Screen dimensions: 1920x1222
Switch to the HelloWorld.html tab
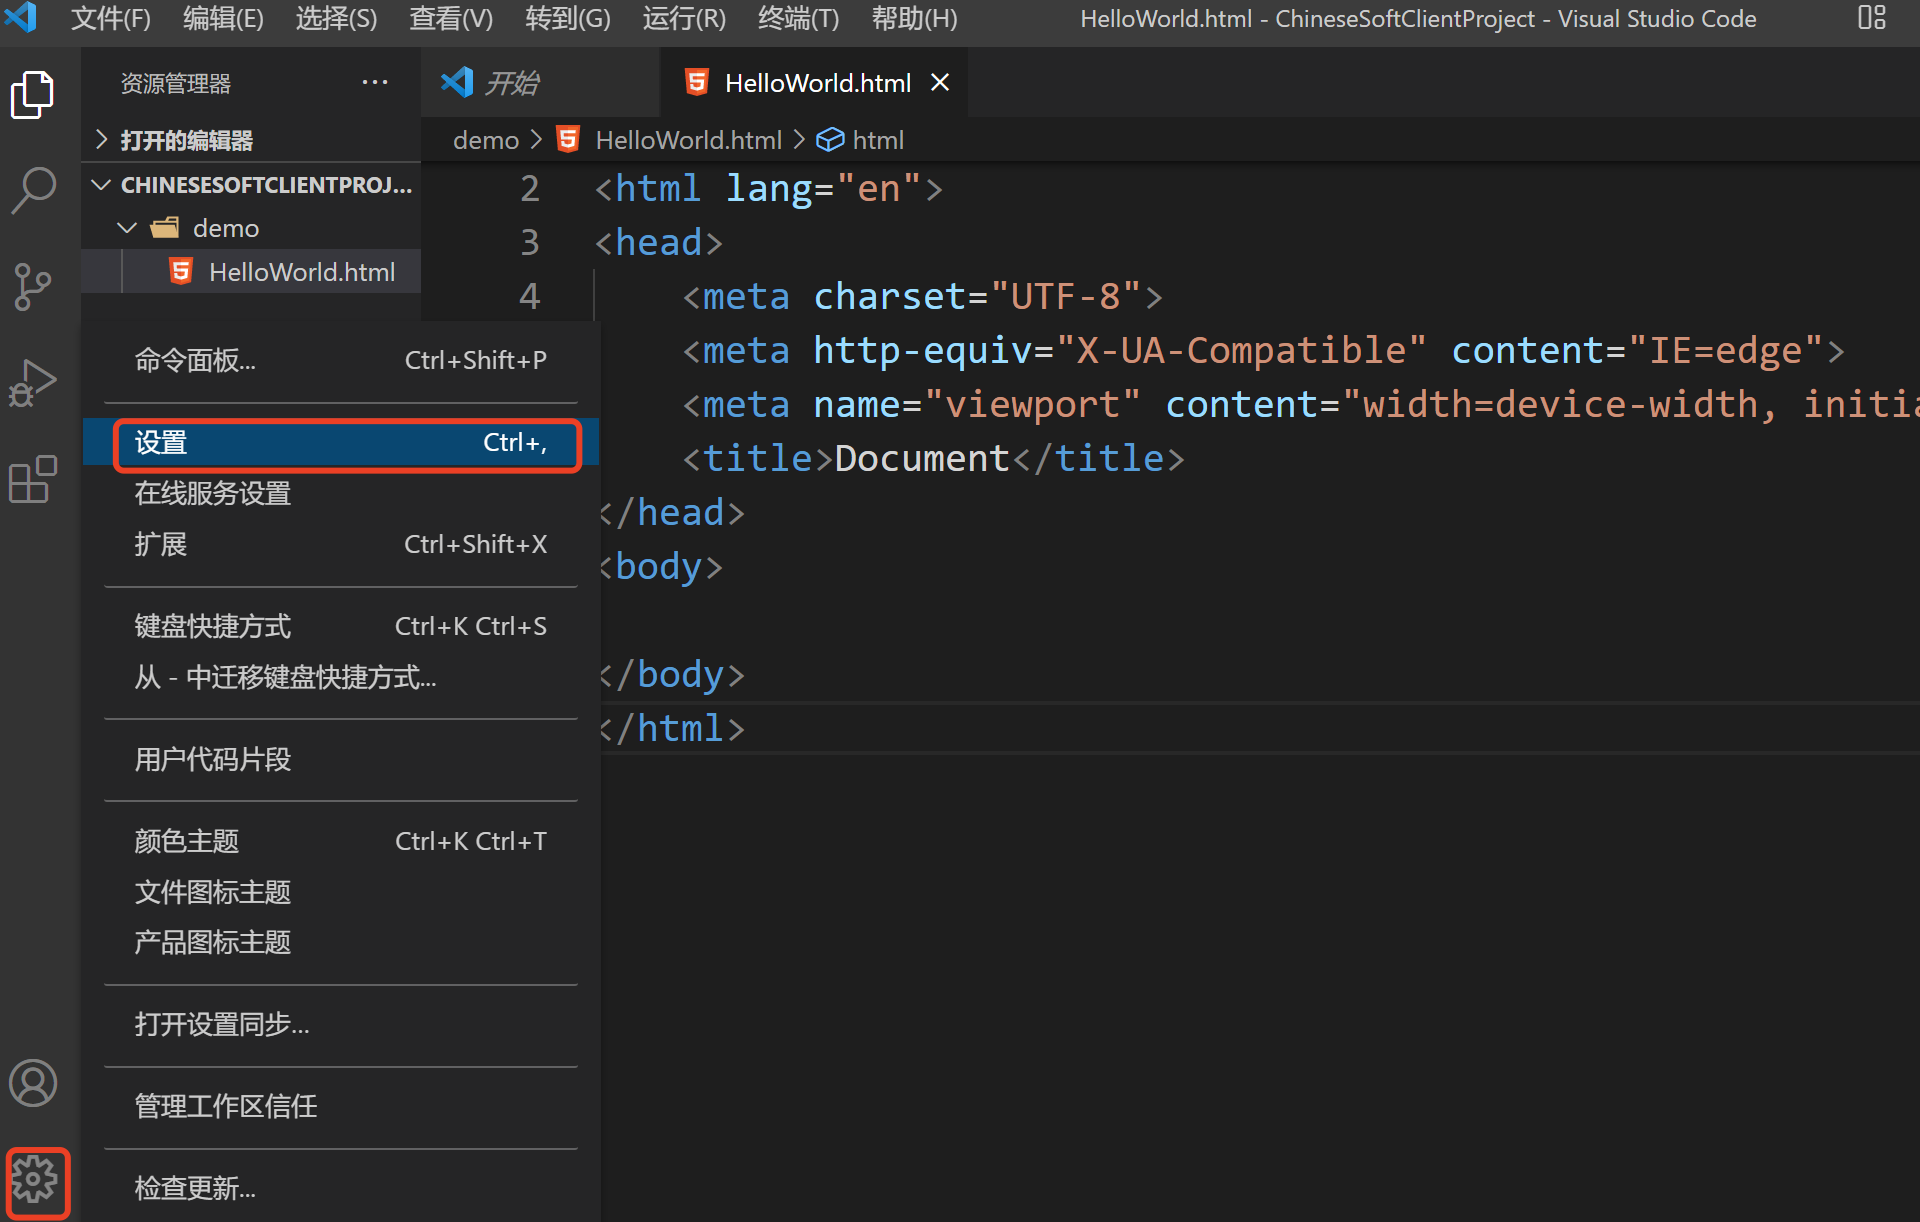tap(814, 82)
